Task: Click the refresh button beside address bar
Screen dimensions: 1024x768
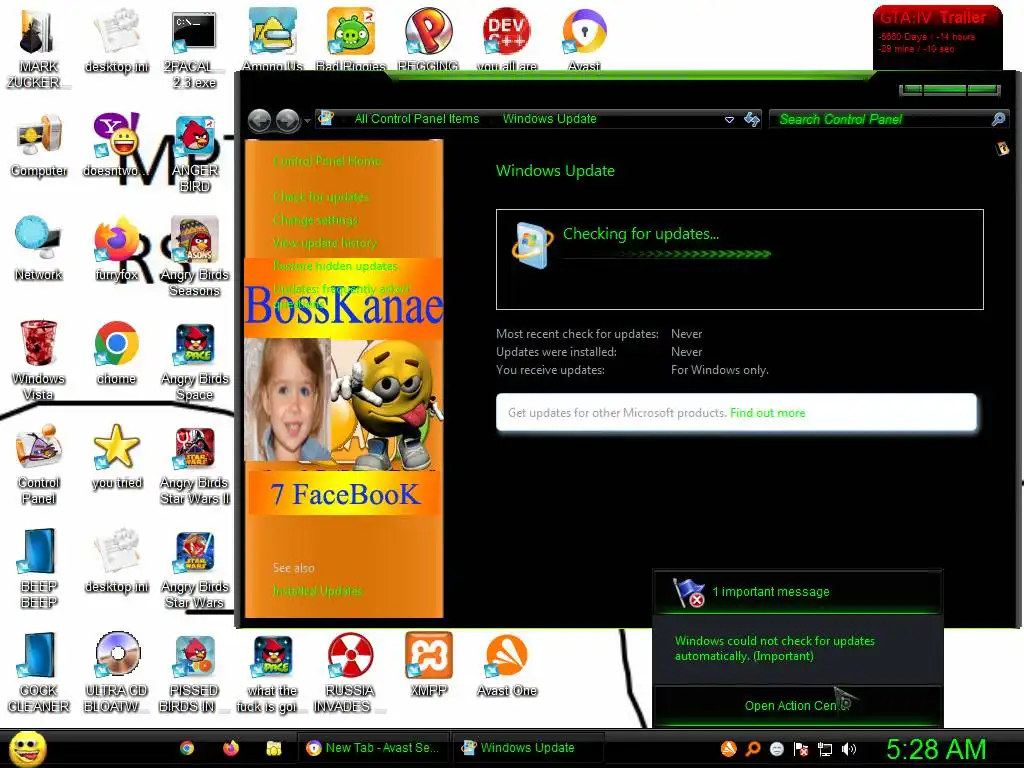Action: coord(752,119)
